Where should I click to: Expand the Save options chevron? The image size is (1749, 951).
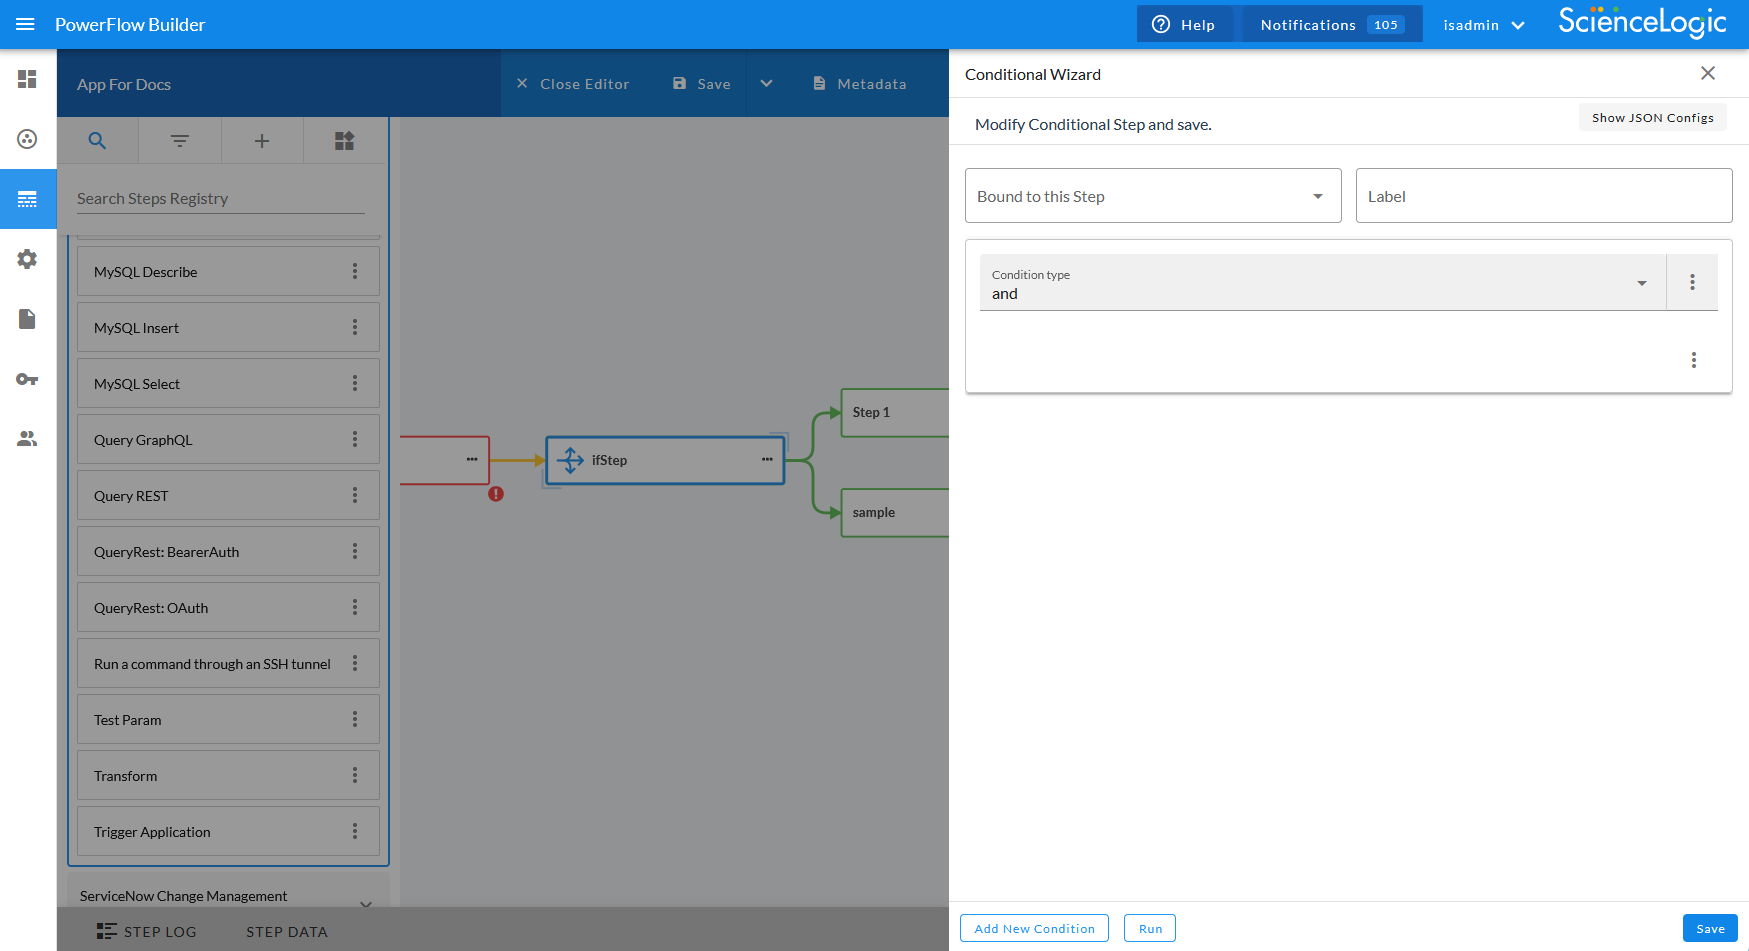pyautogui.click(x=767, y=84)
